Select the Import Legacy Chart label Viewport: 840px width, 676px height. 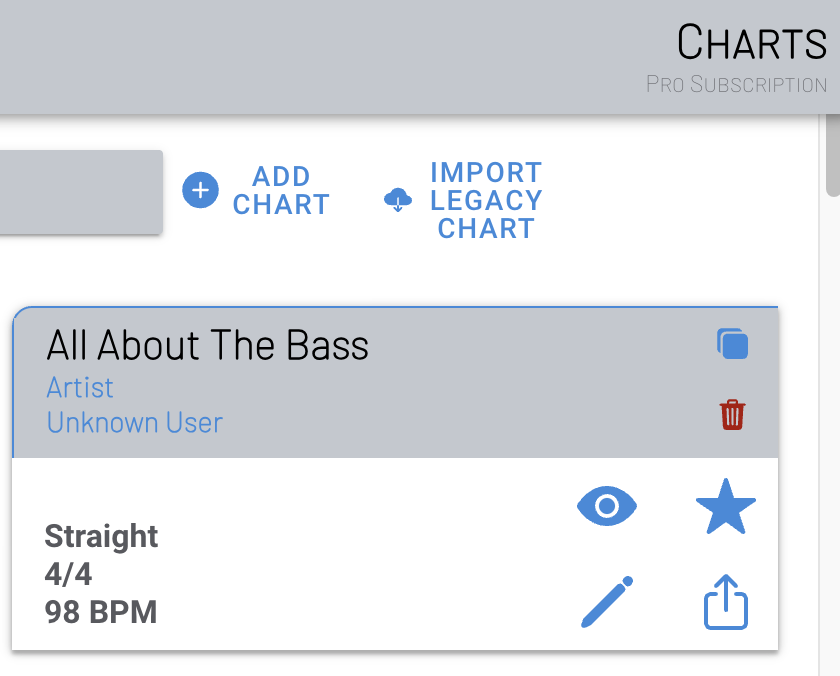coord(486,200)
